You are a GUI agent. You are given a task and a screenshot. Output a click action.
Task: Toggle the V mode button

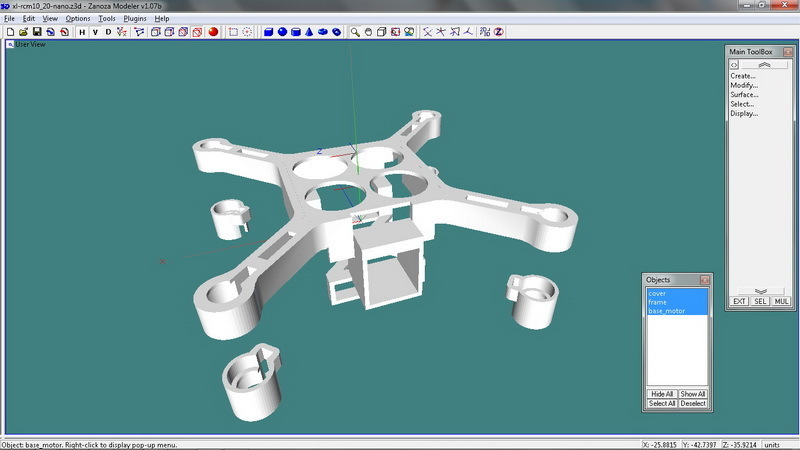(x=95, y=32)
